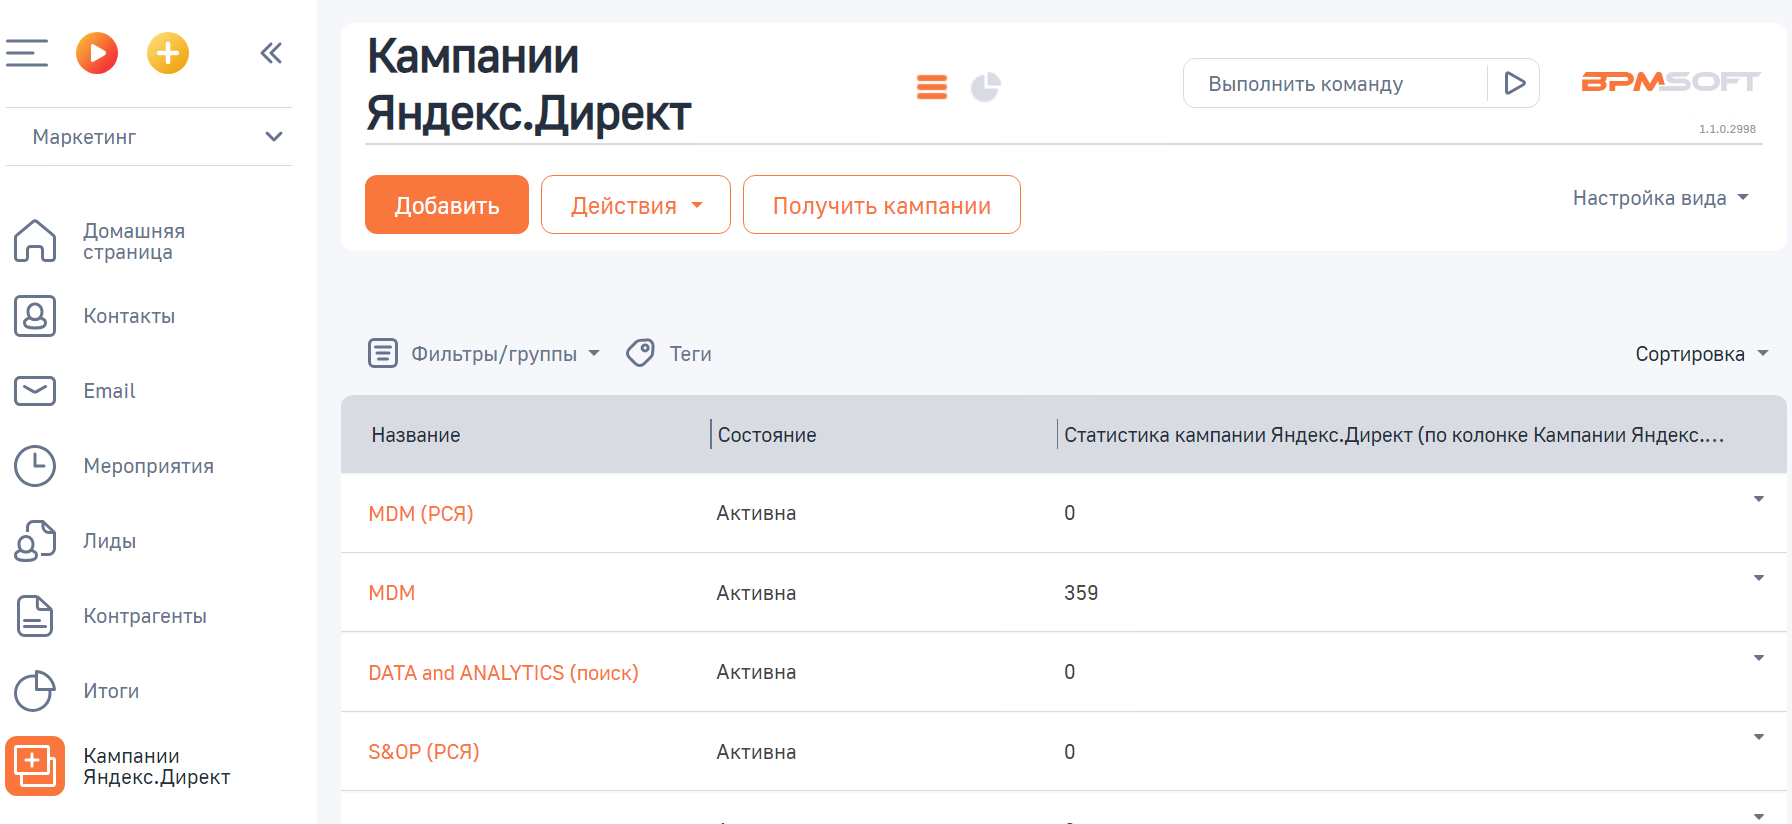Open the MDM (РСЯ) campaign link
Screen dimensions: 1792x824
pos(421,514)
